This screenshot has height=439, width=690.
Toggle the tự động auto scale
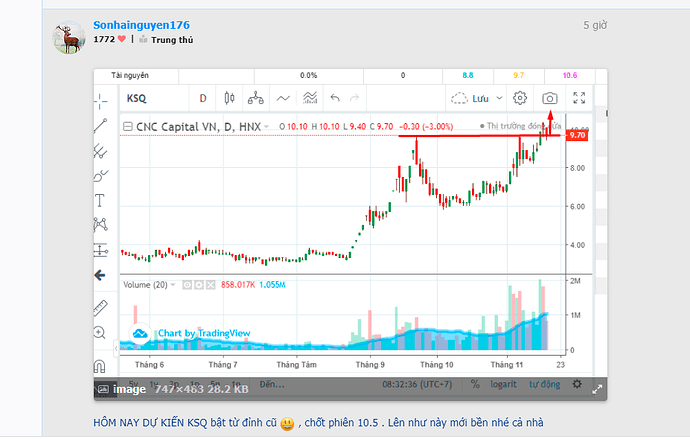(545, 384)
